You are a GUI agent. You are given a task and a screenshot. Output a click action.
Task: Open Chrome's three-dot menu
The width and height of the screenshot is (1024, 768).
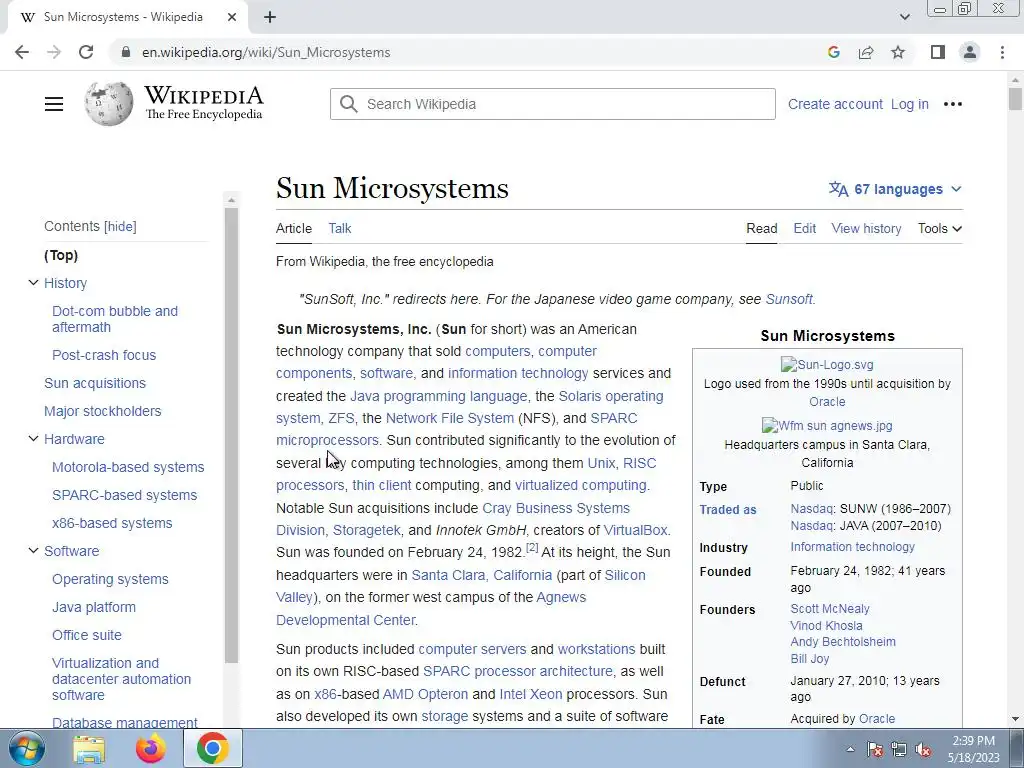pos(1002,52)
